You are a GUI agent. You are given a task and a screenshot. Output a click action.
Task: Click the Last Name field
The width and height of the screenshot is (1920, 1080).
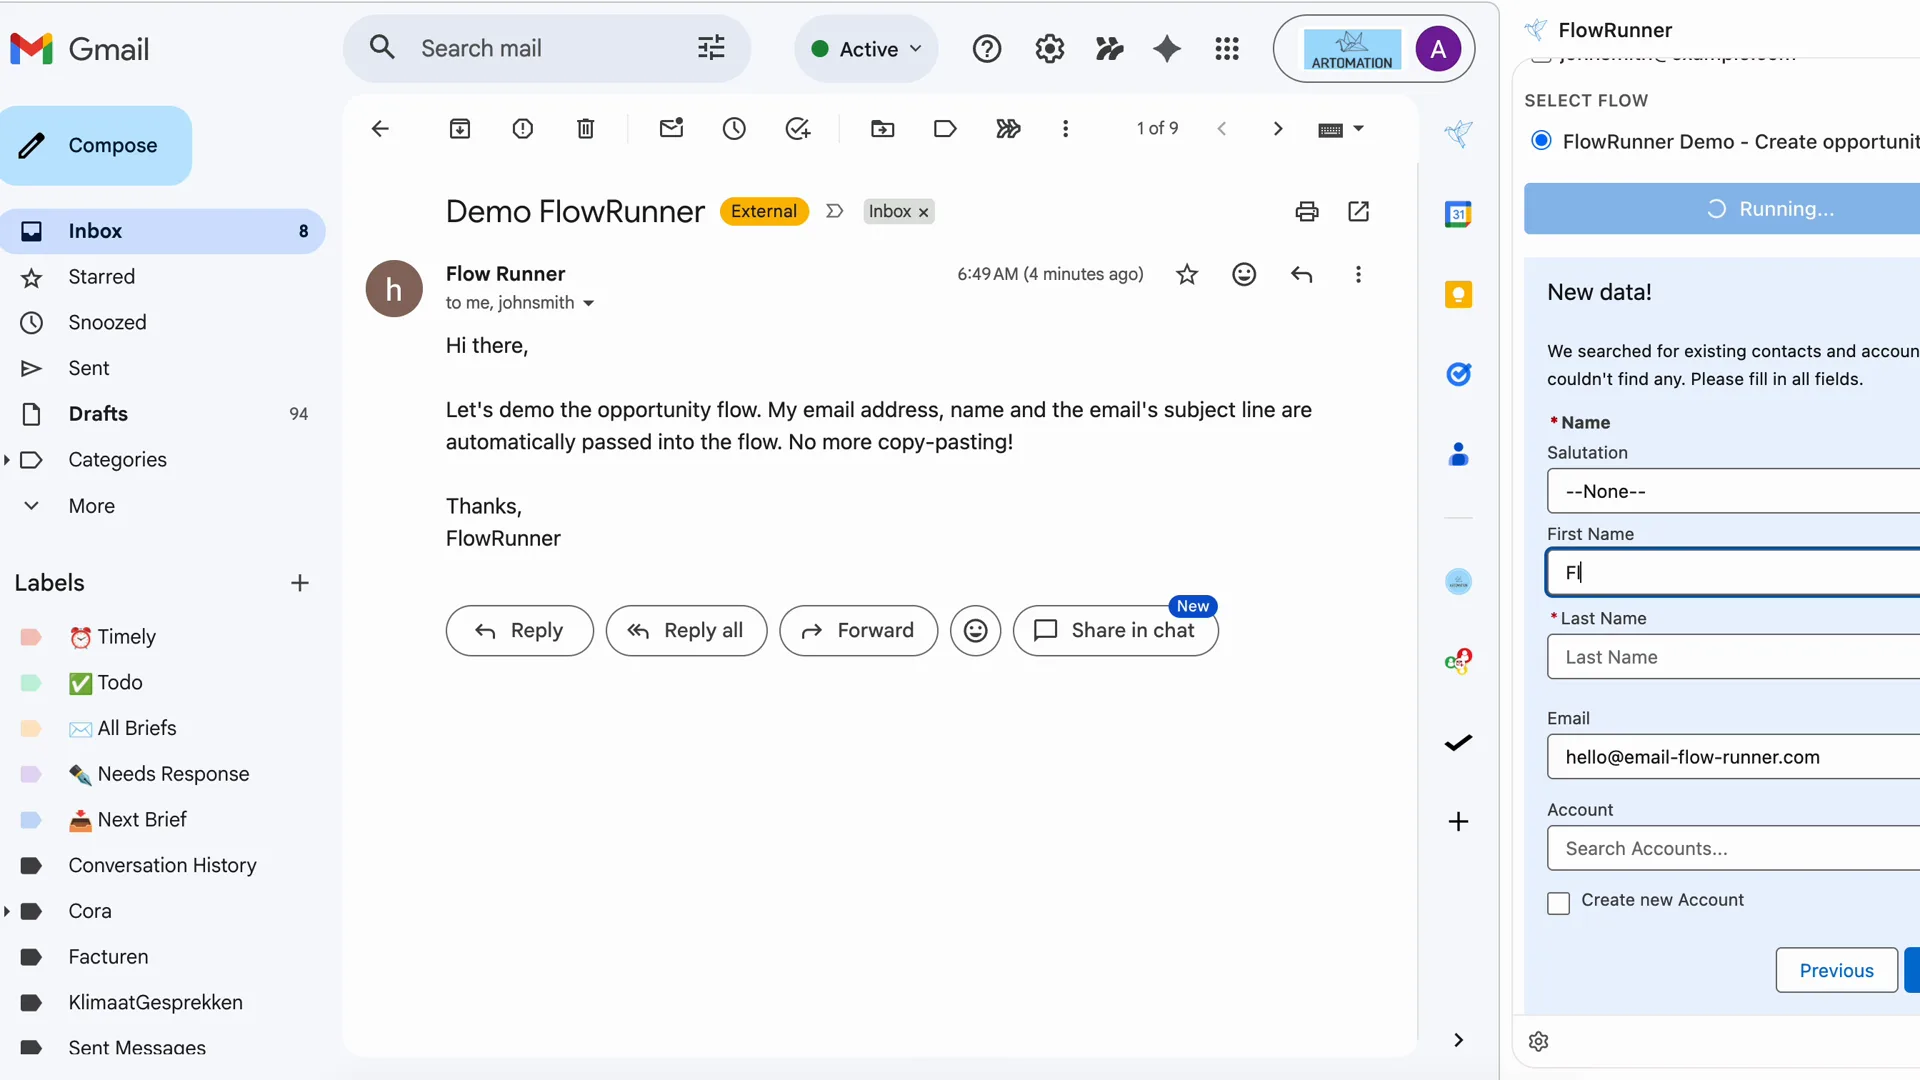coord(1733,657)
